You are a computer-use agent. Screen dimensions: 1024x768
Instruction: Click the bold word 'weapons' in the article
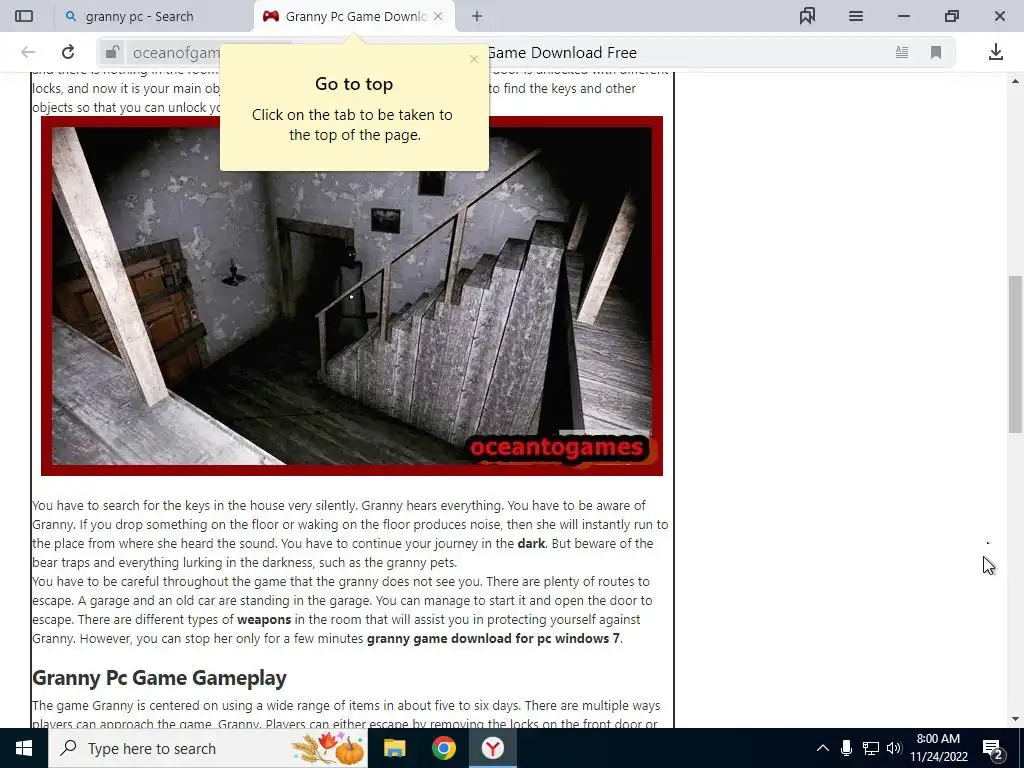tap(264, 619)
